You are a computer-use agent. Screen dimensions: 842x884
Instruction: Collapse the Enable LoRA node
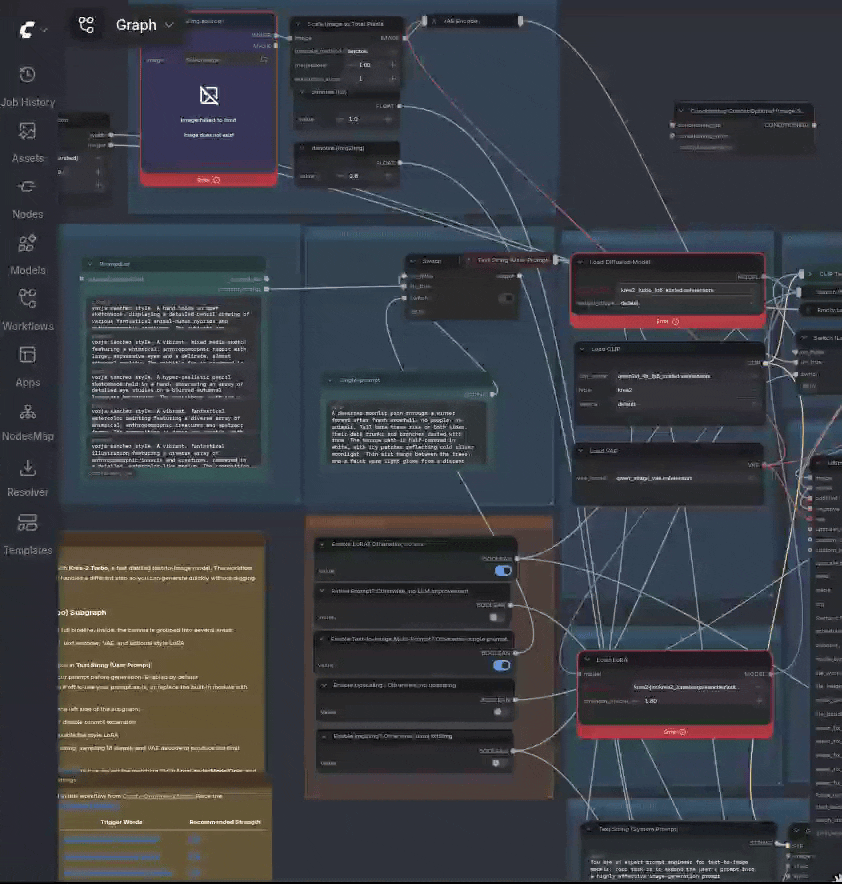click(x=322, y=544)
